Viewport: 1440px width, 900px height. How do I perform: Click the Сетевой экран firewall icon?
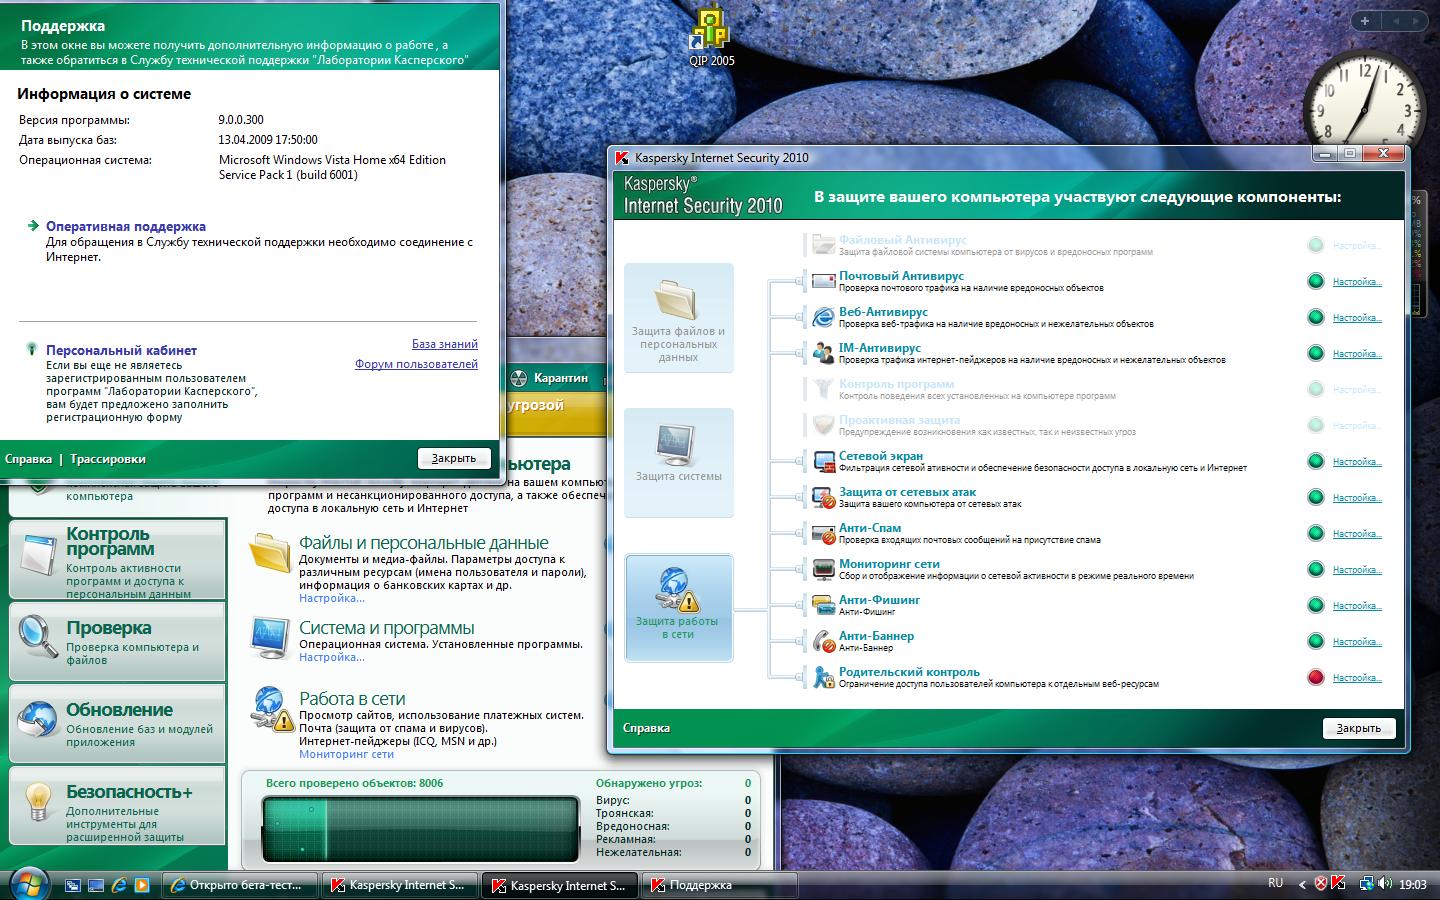[823, 461]
